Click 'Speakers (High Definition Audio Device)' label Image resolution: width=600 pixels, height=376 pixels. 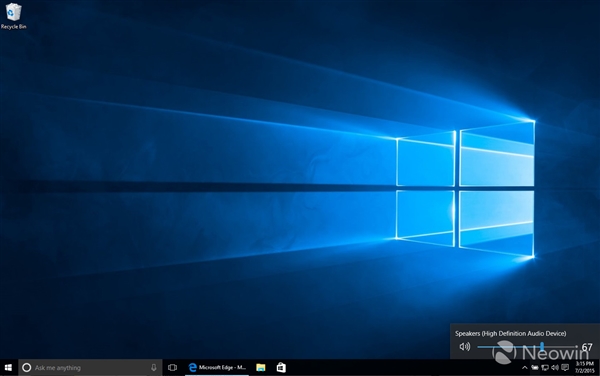(510, 334)
